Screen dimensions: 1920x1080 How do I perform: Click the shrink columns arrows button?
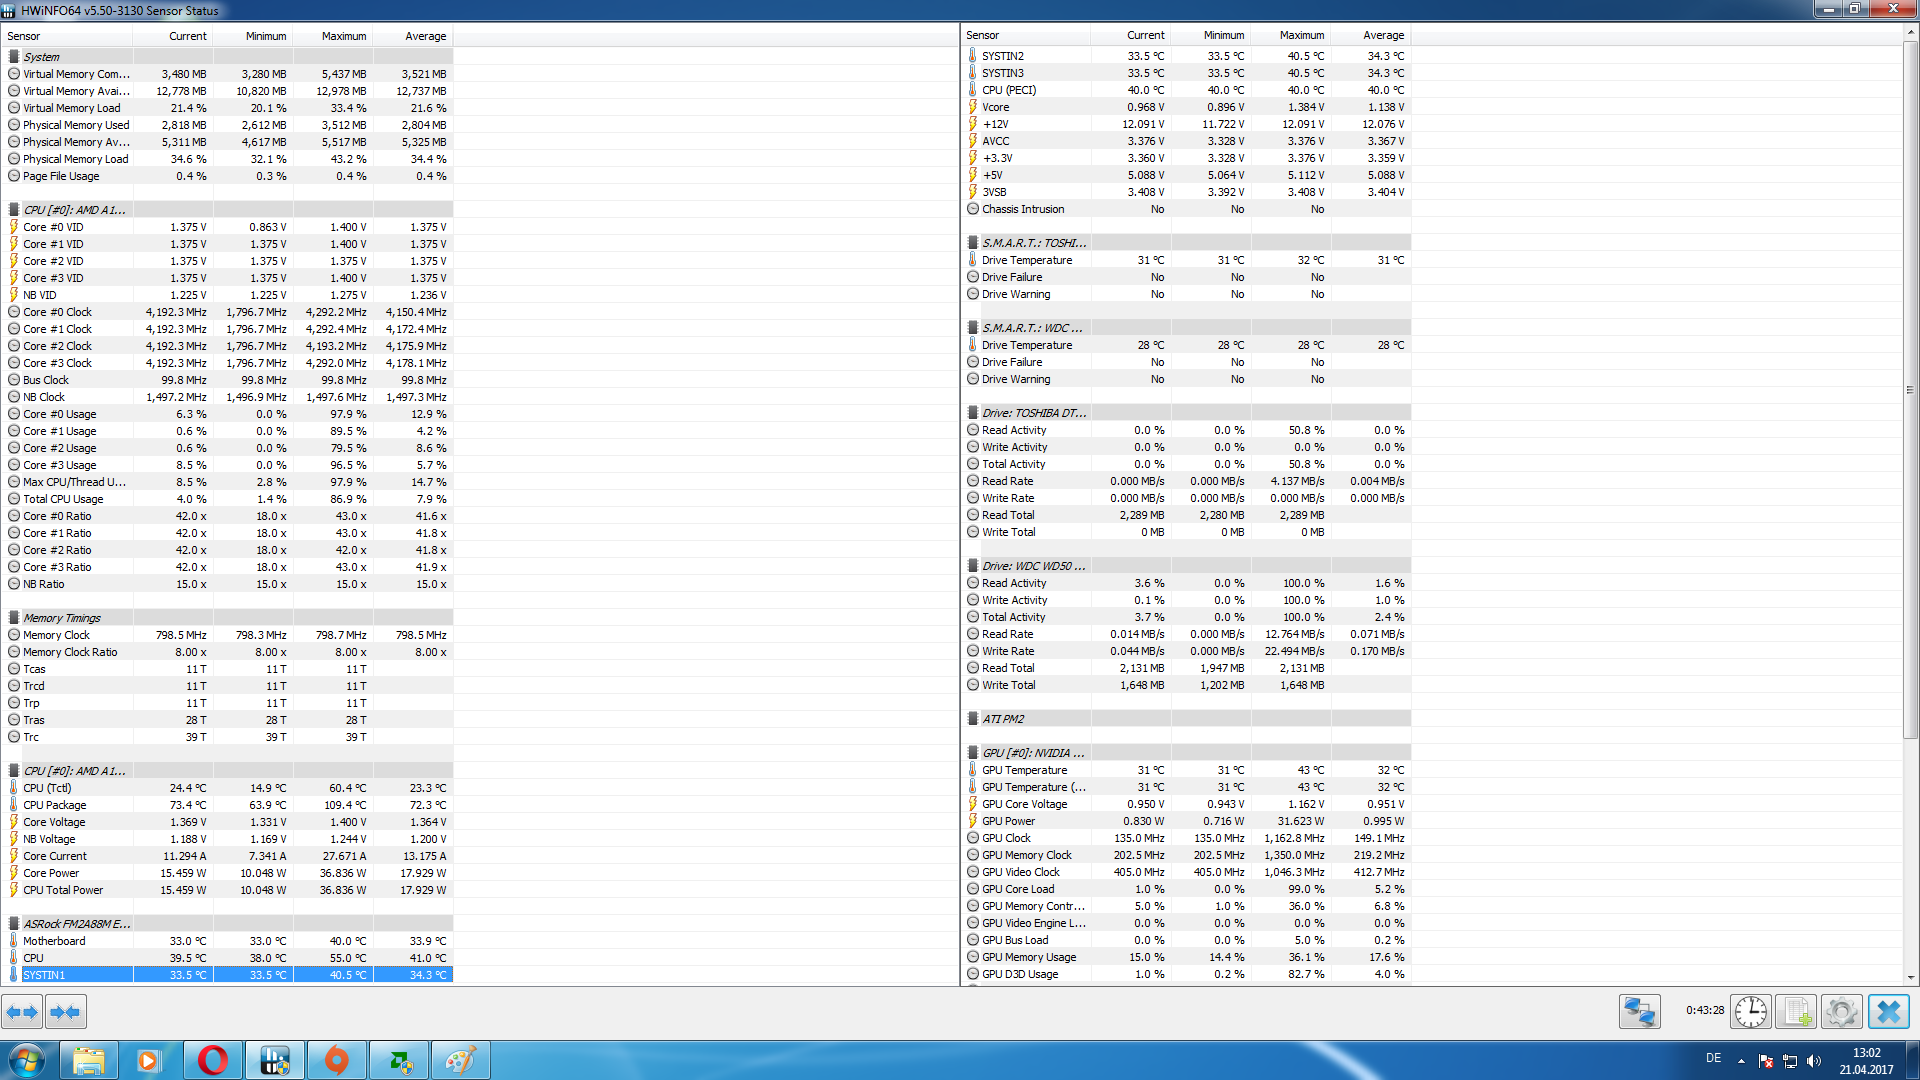66,1012
